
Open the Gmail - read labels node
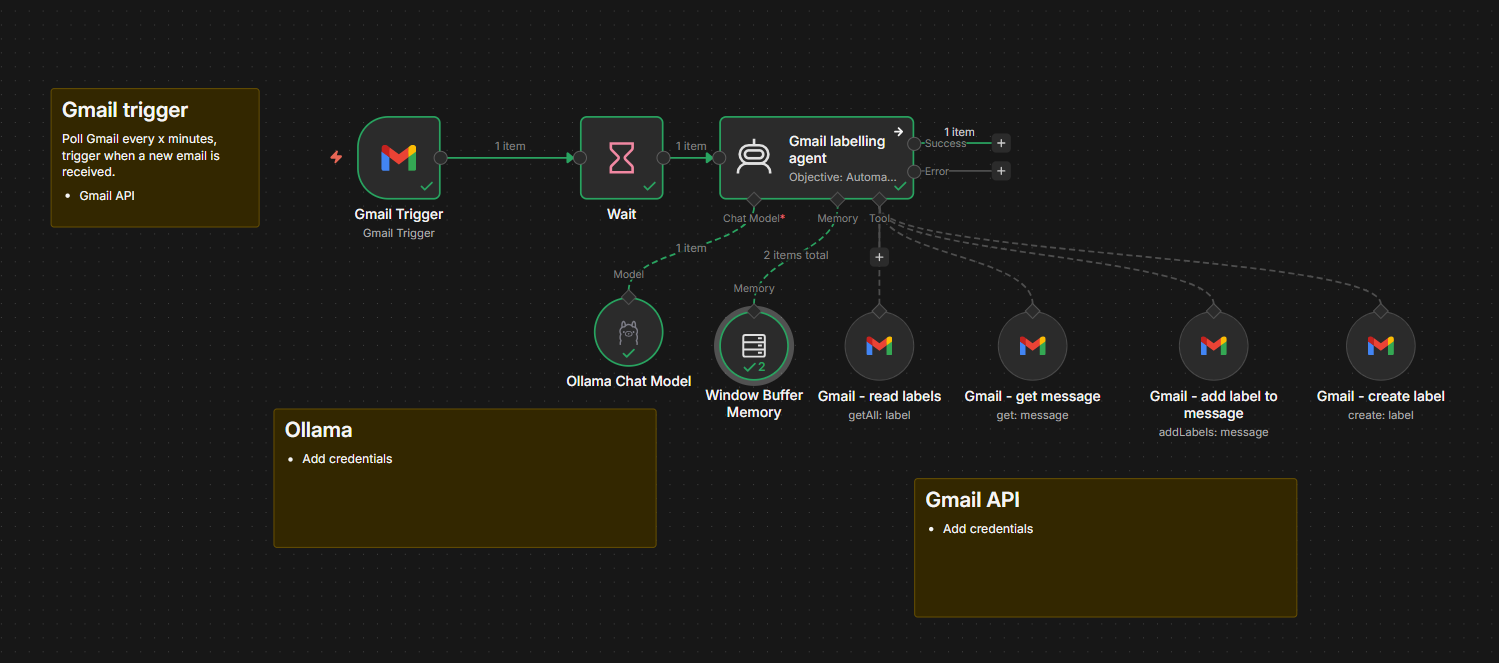tap(879, 346)
